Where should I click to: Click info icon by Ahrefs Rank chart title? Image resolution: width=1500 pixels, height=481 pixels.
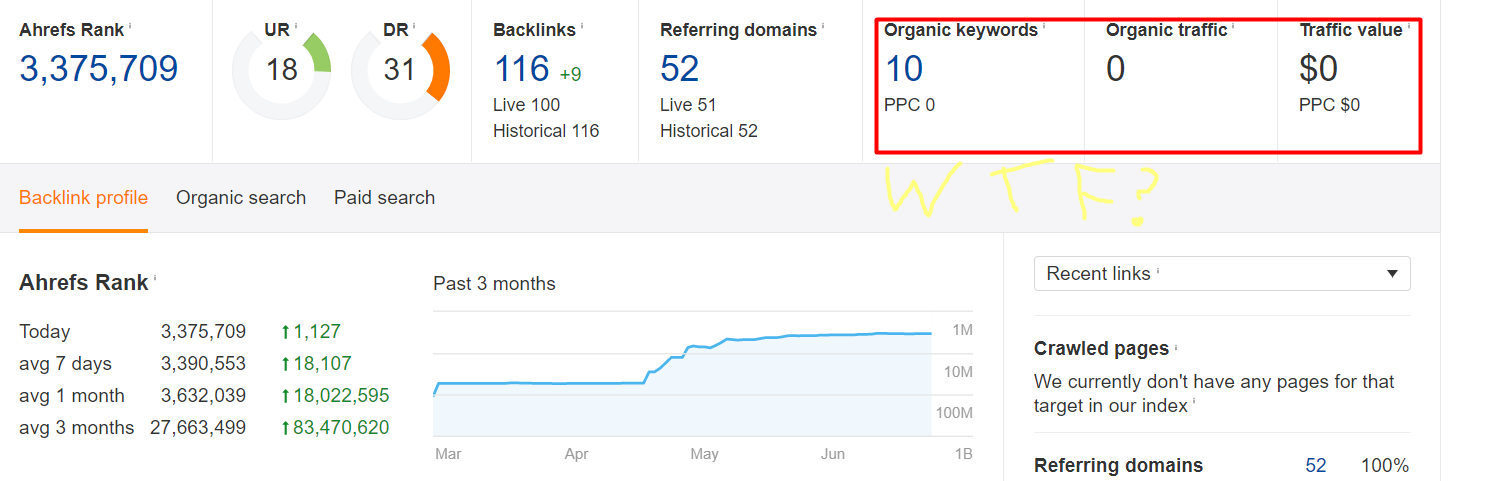[155, 278]
